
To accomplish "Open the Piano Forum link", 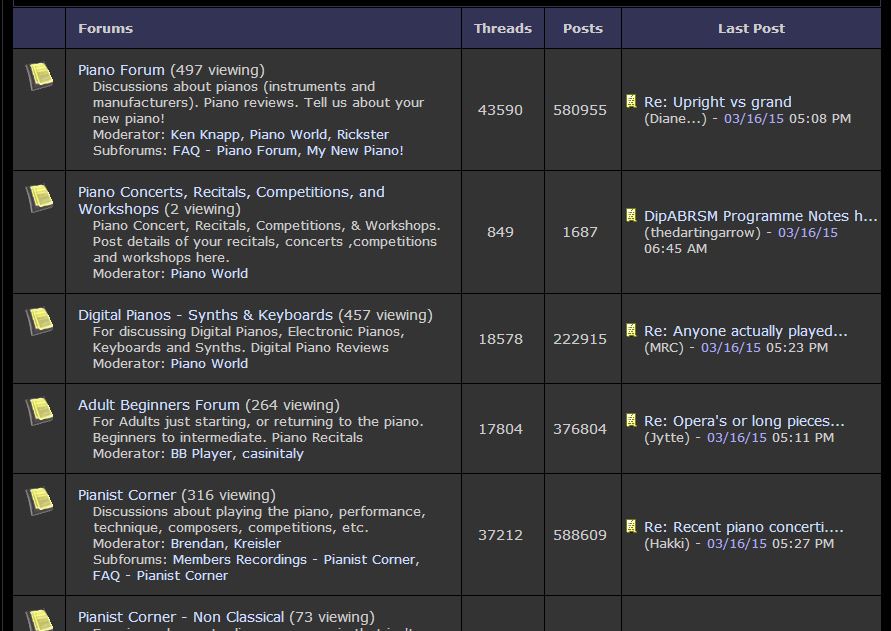I will 121,70.
